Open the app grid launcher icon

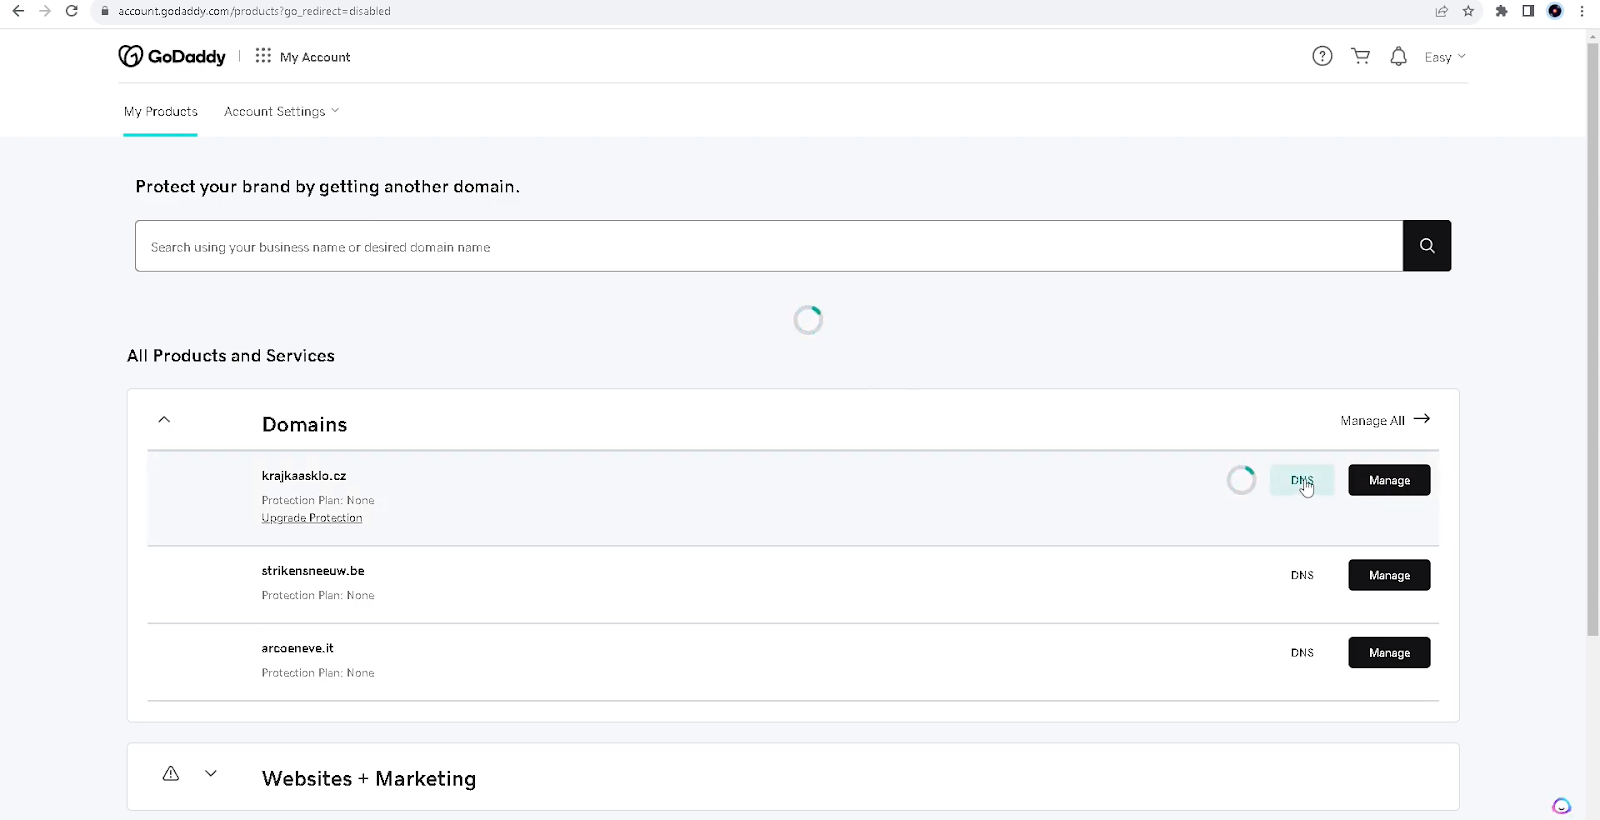click(x=263, y=56)
